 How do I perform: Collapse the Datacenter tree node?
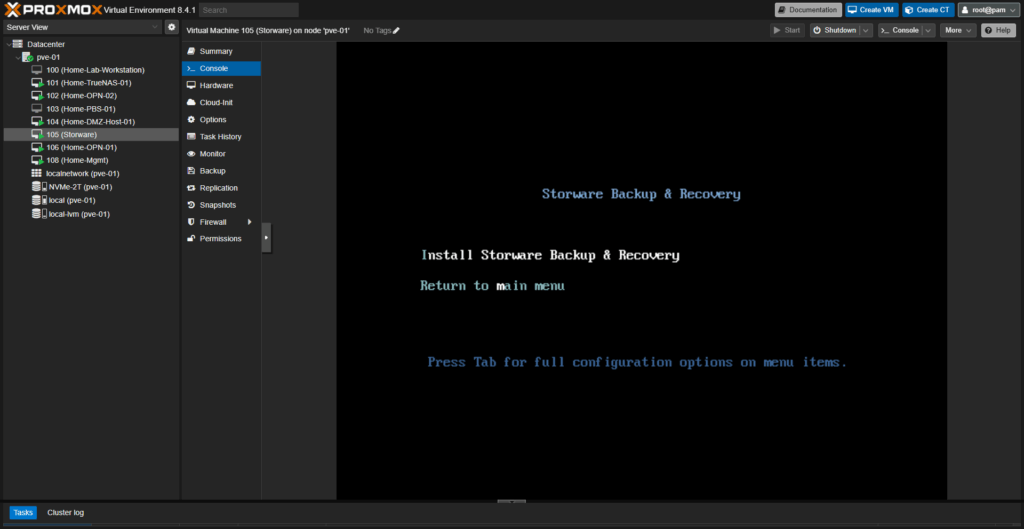click(8, 44)
